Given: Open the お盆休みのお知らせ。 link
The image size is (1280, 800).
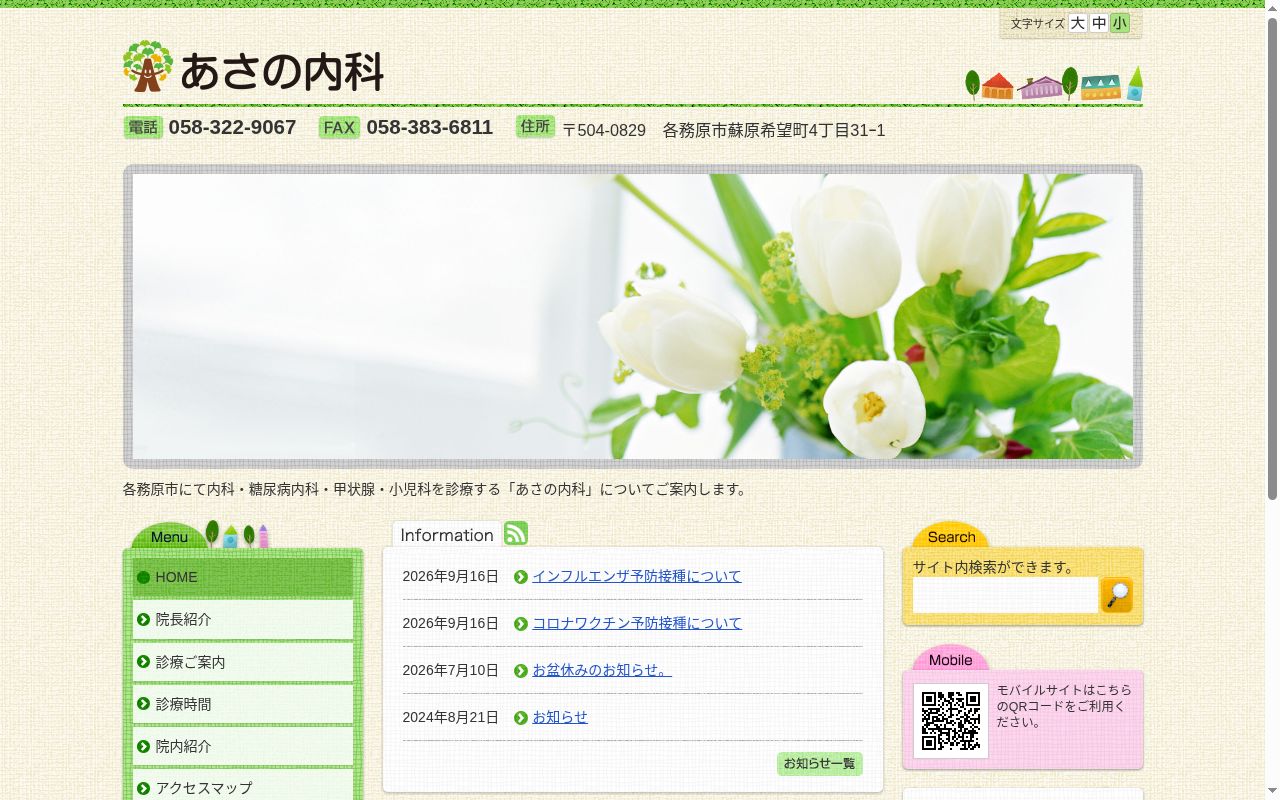Looking at the screenshot, I should [602, 670].
